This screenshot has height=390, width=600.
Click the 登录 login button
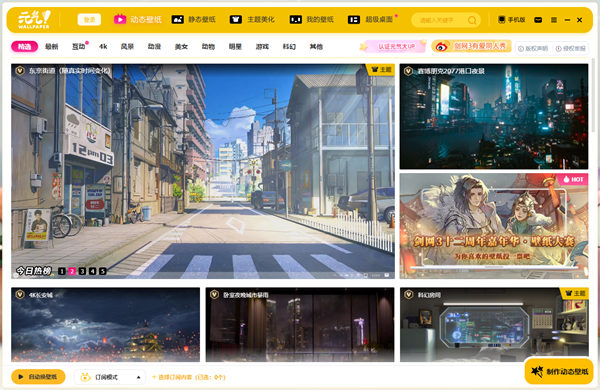89,20
